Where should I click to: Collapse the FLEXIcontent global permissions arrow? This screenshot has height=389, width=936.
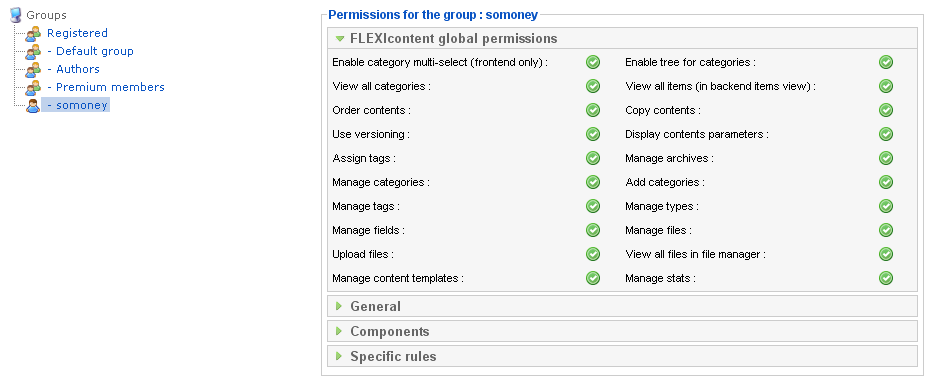coord(340,39)
